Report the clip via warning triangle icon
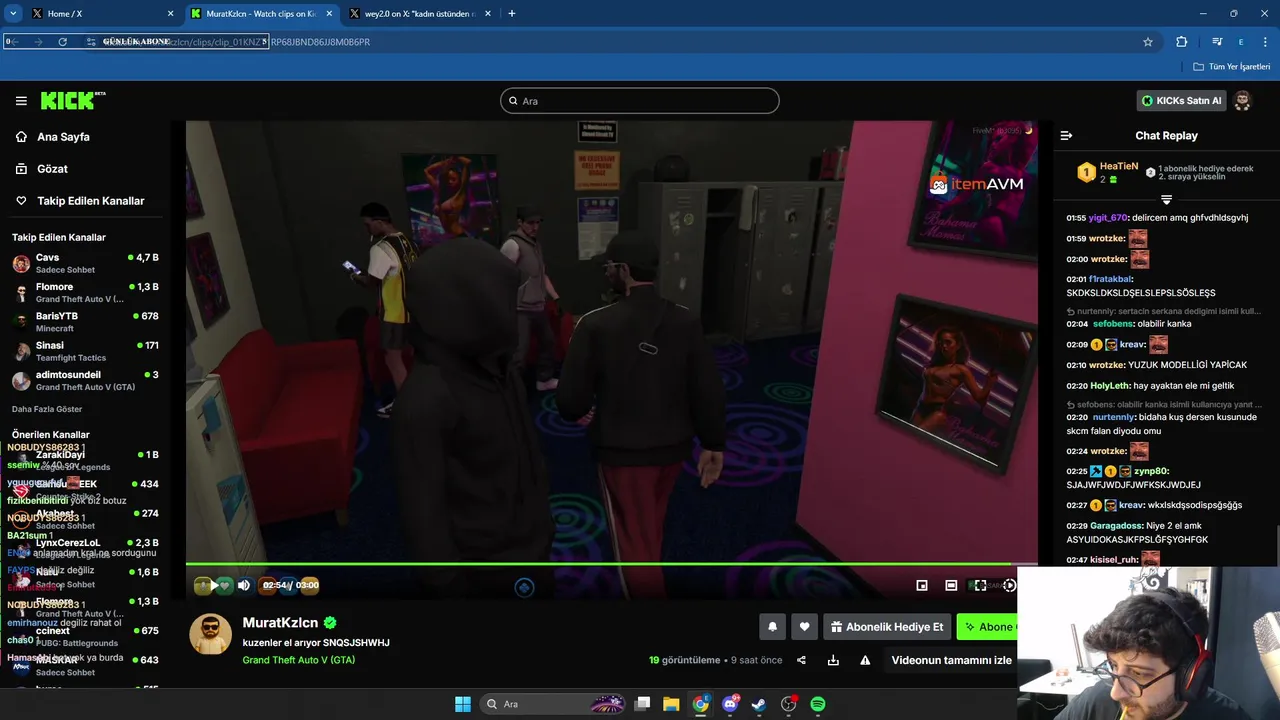Viewport: 1280px width, 720px height. pos(865,660)
